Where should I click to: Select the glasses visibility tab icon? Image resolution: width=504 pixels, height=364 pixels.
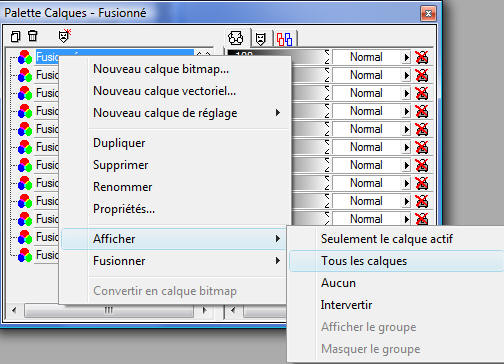point(236,38)
